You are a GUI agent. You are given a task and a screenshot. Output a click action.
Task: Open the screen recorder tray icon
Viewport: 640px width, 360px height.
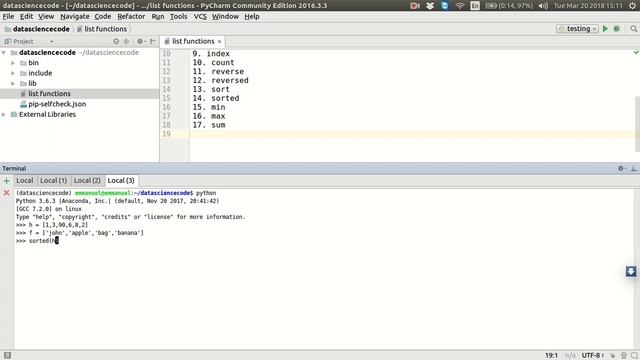[x=415, y=6]
